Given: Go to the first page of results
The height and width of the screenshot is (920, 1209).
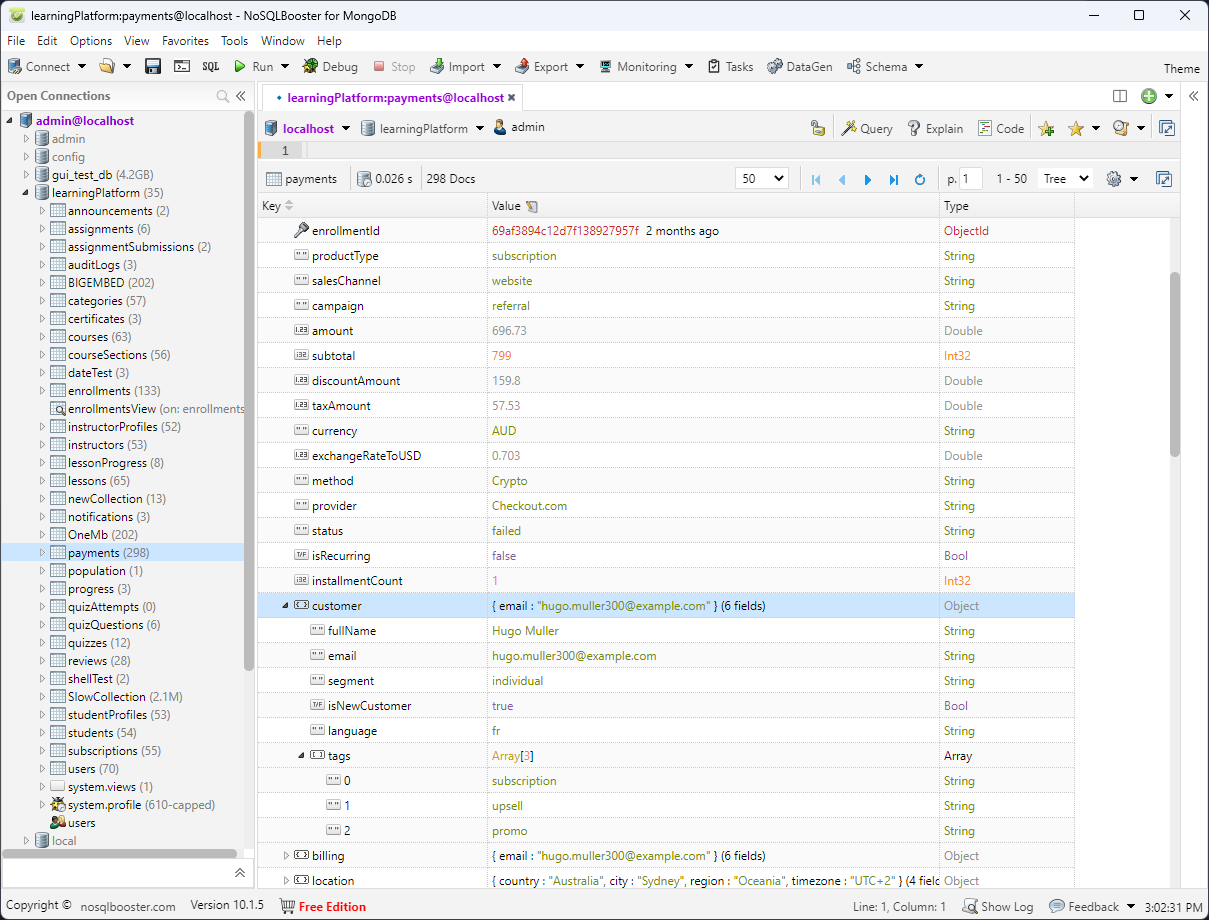Looking at the screenshot, I should 816,179.
